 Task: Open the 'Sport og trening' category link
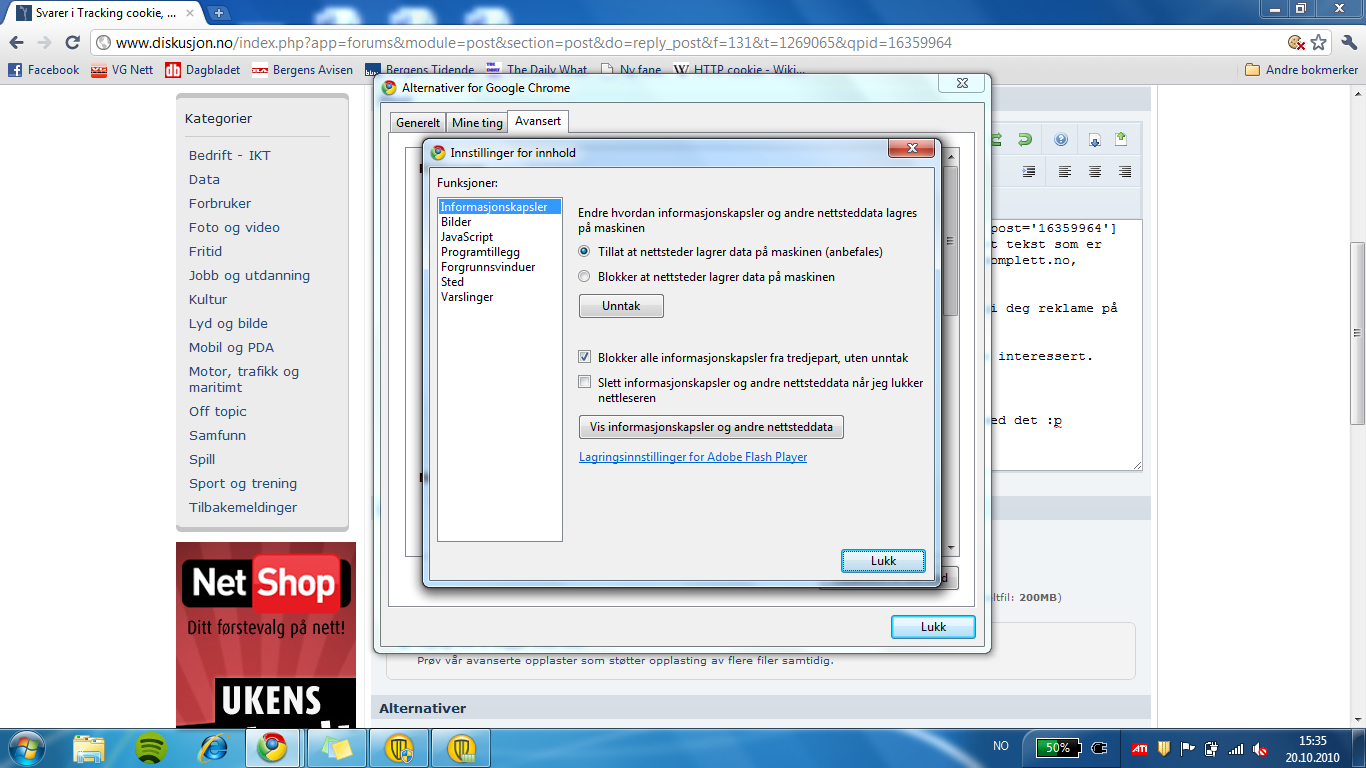point(243,483)
